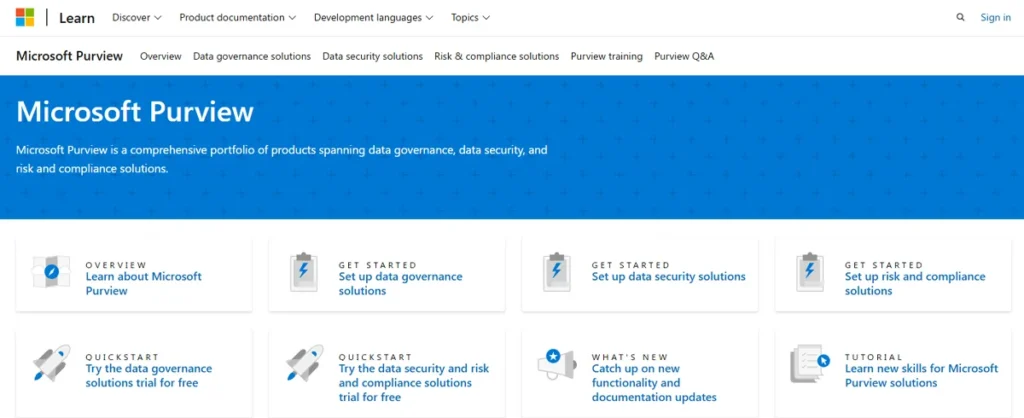This screenshot has height=418, width=1024.
Task: Click Microsoft Purview in the secondary nav bar
Action: [69, 56]
